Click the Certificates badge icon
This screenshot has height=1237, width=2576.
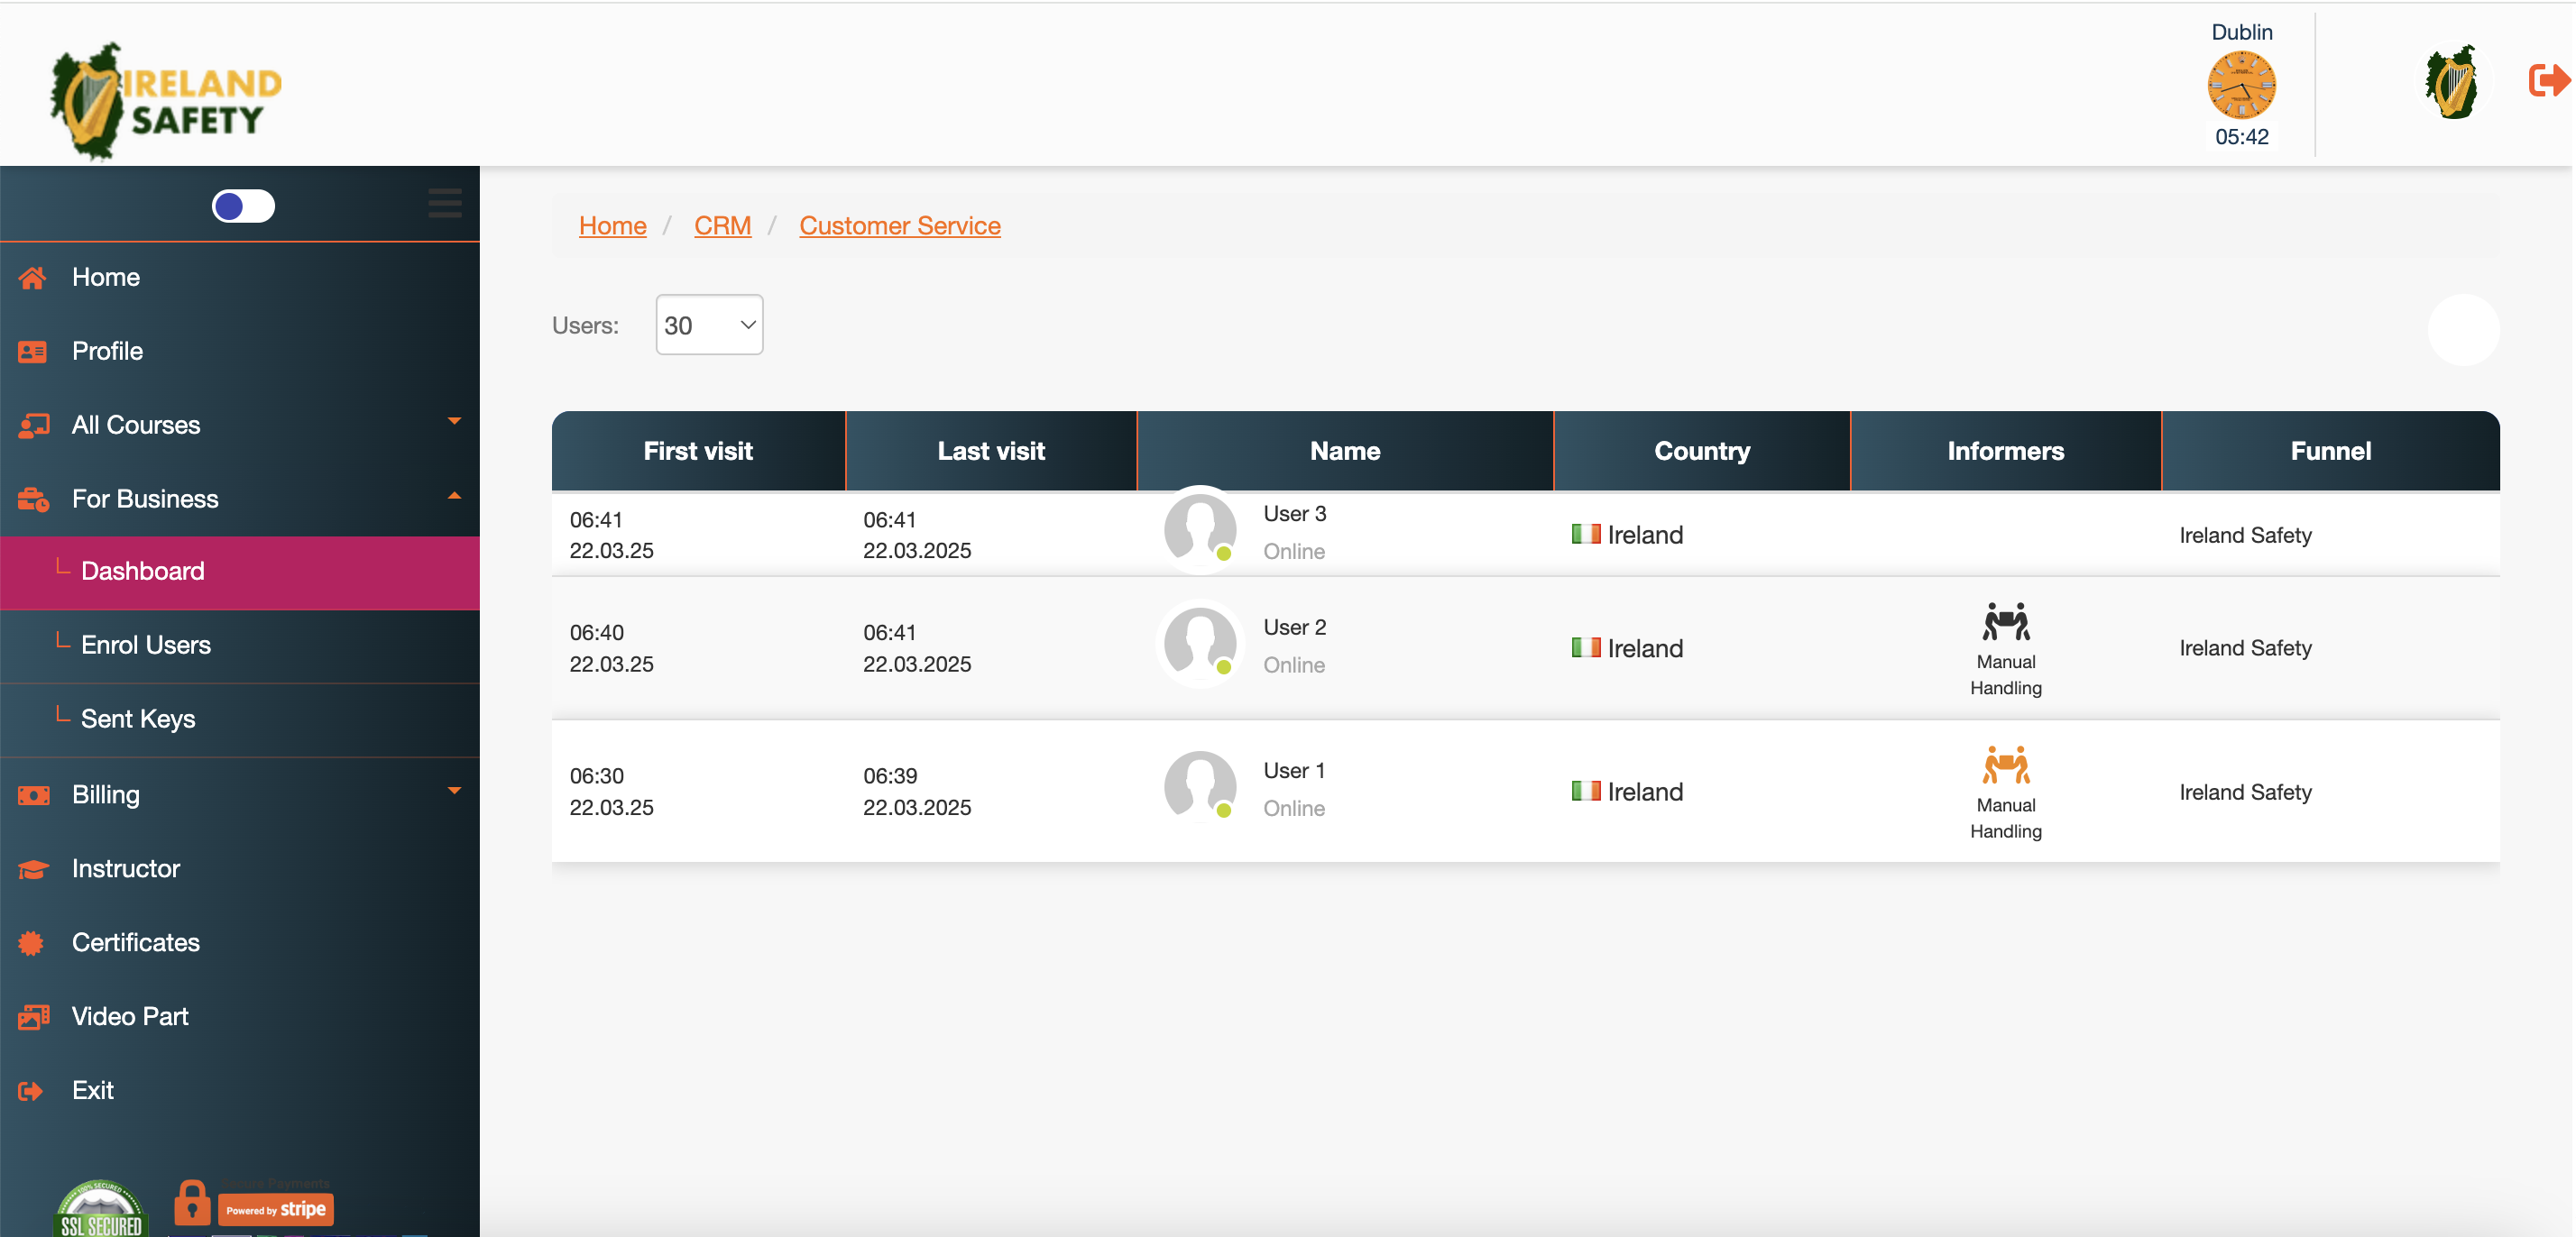(x=31, y=943)
